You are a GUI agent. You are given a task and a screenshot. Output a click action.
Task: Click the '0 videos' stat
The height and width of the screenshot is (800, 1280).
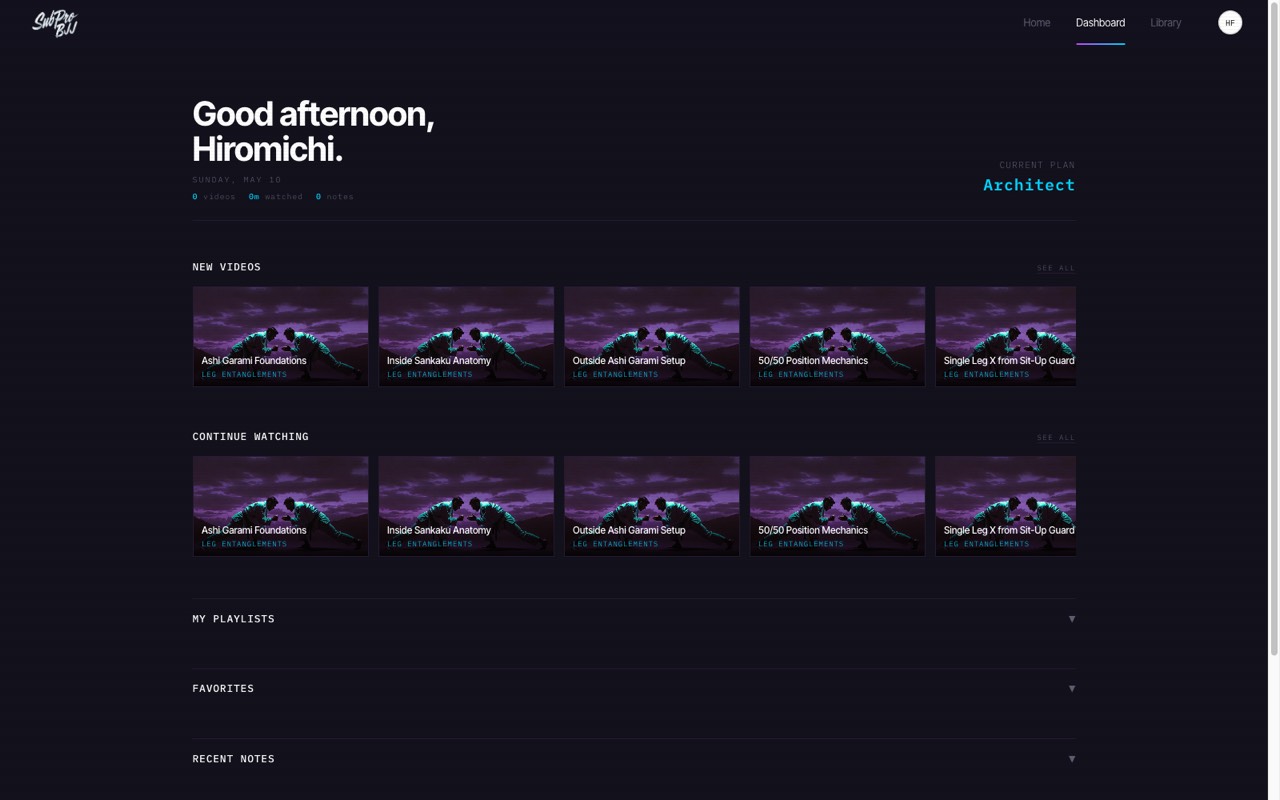(214, 197)
